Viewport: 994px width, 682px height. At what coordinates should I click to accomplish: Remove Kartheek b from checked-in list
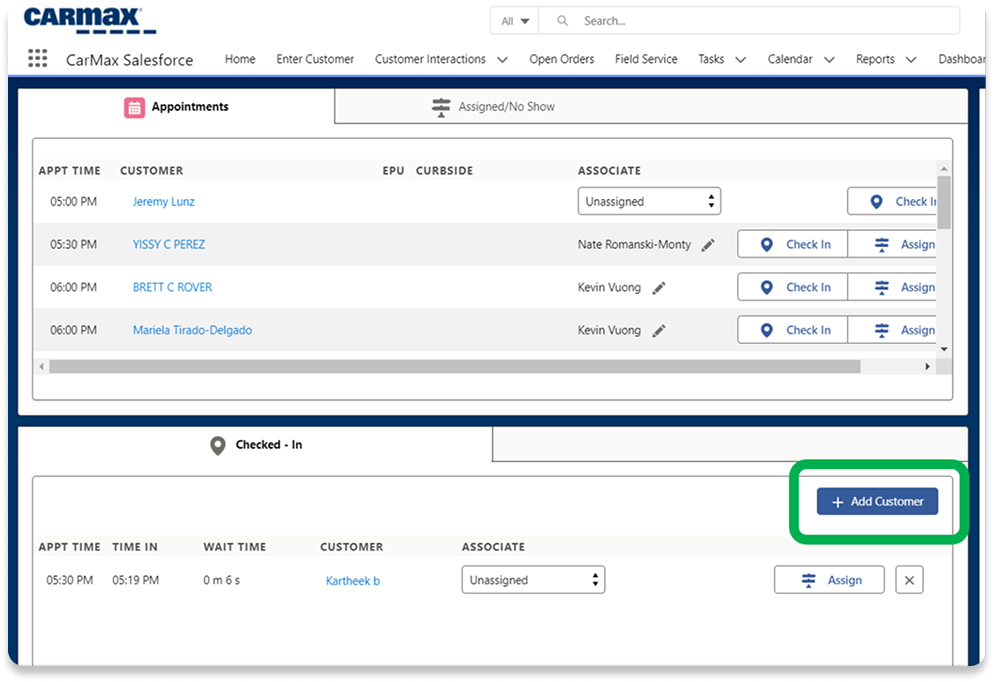pos(909,580)
